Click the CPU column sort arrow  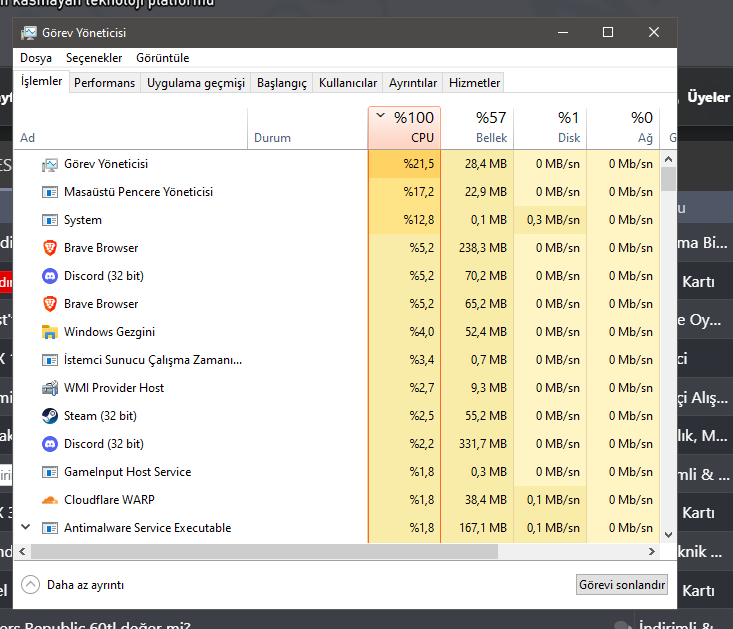[381, 115]
